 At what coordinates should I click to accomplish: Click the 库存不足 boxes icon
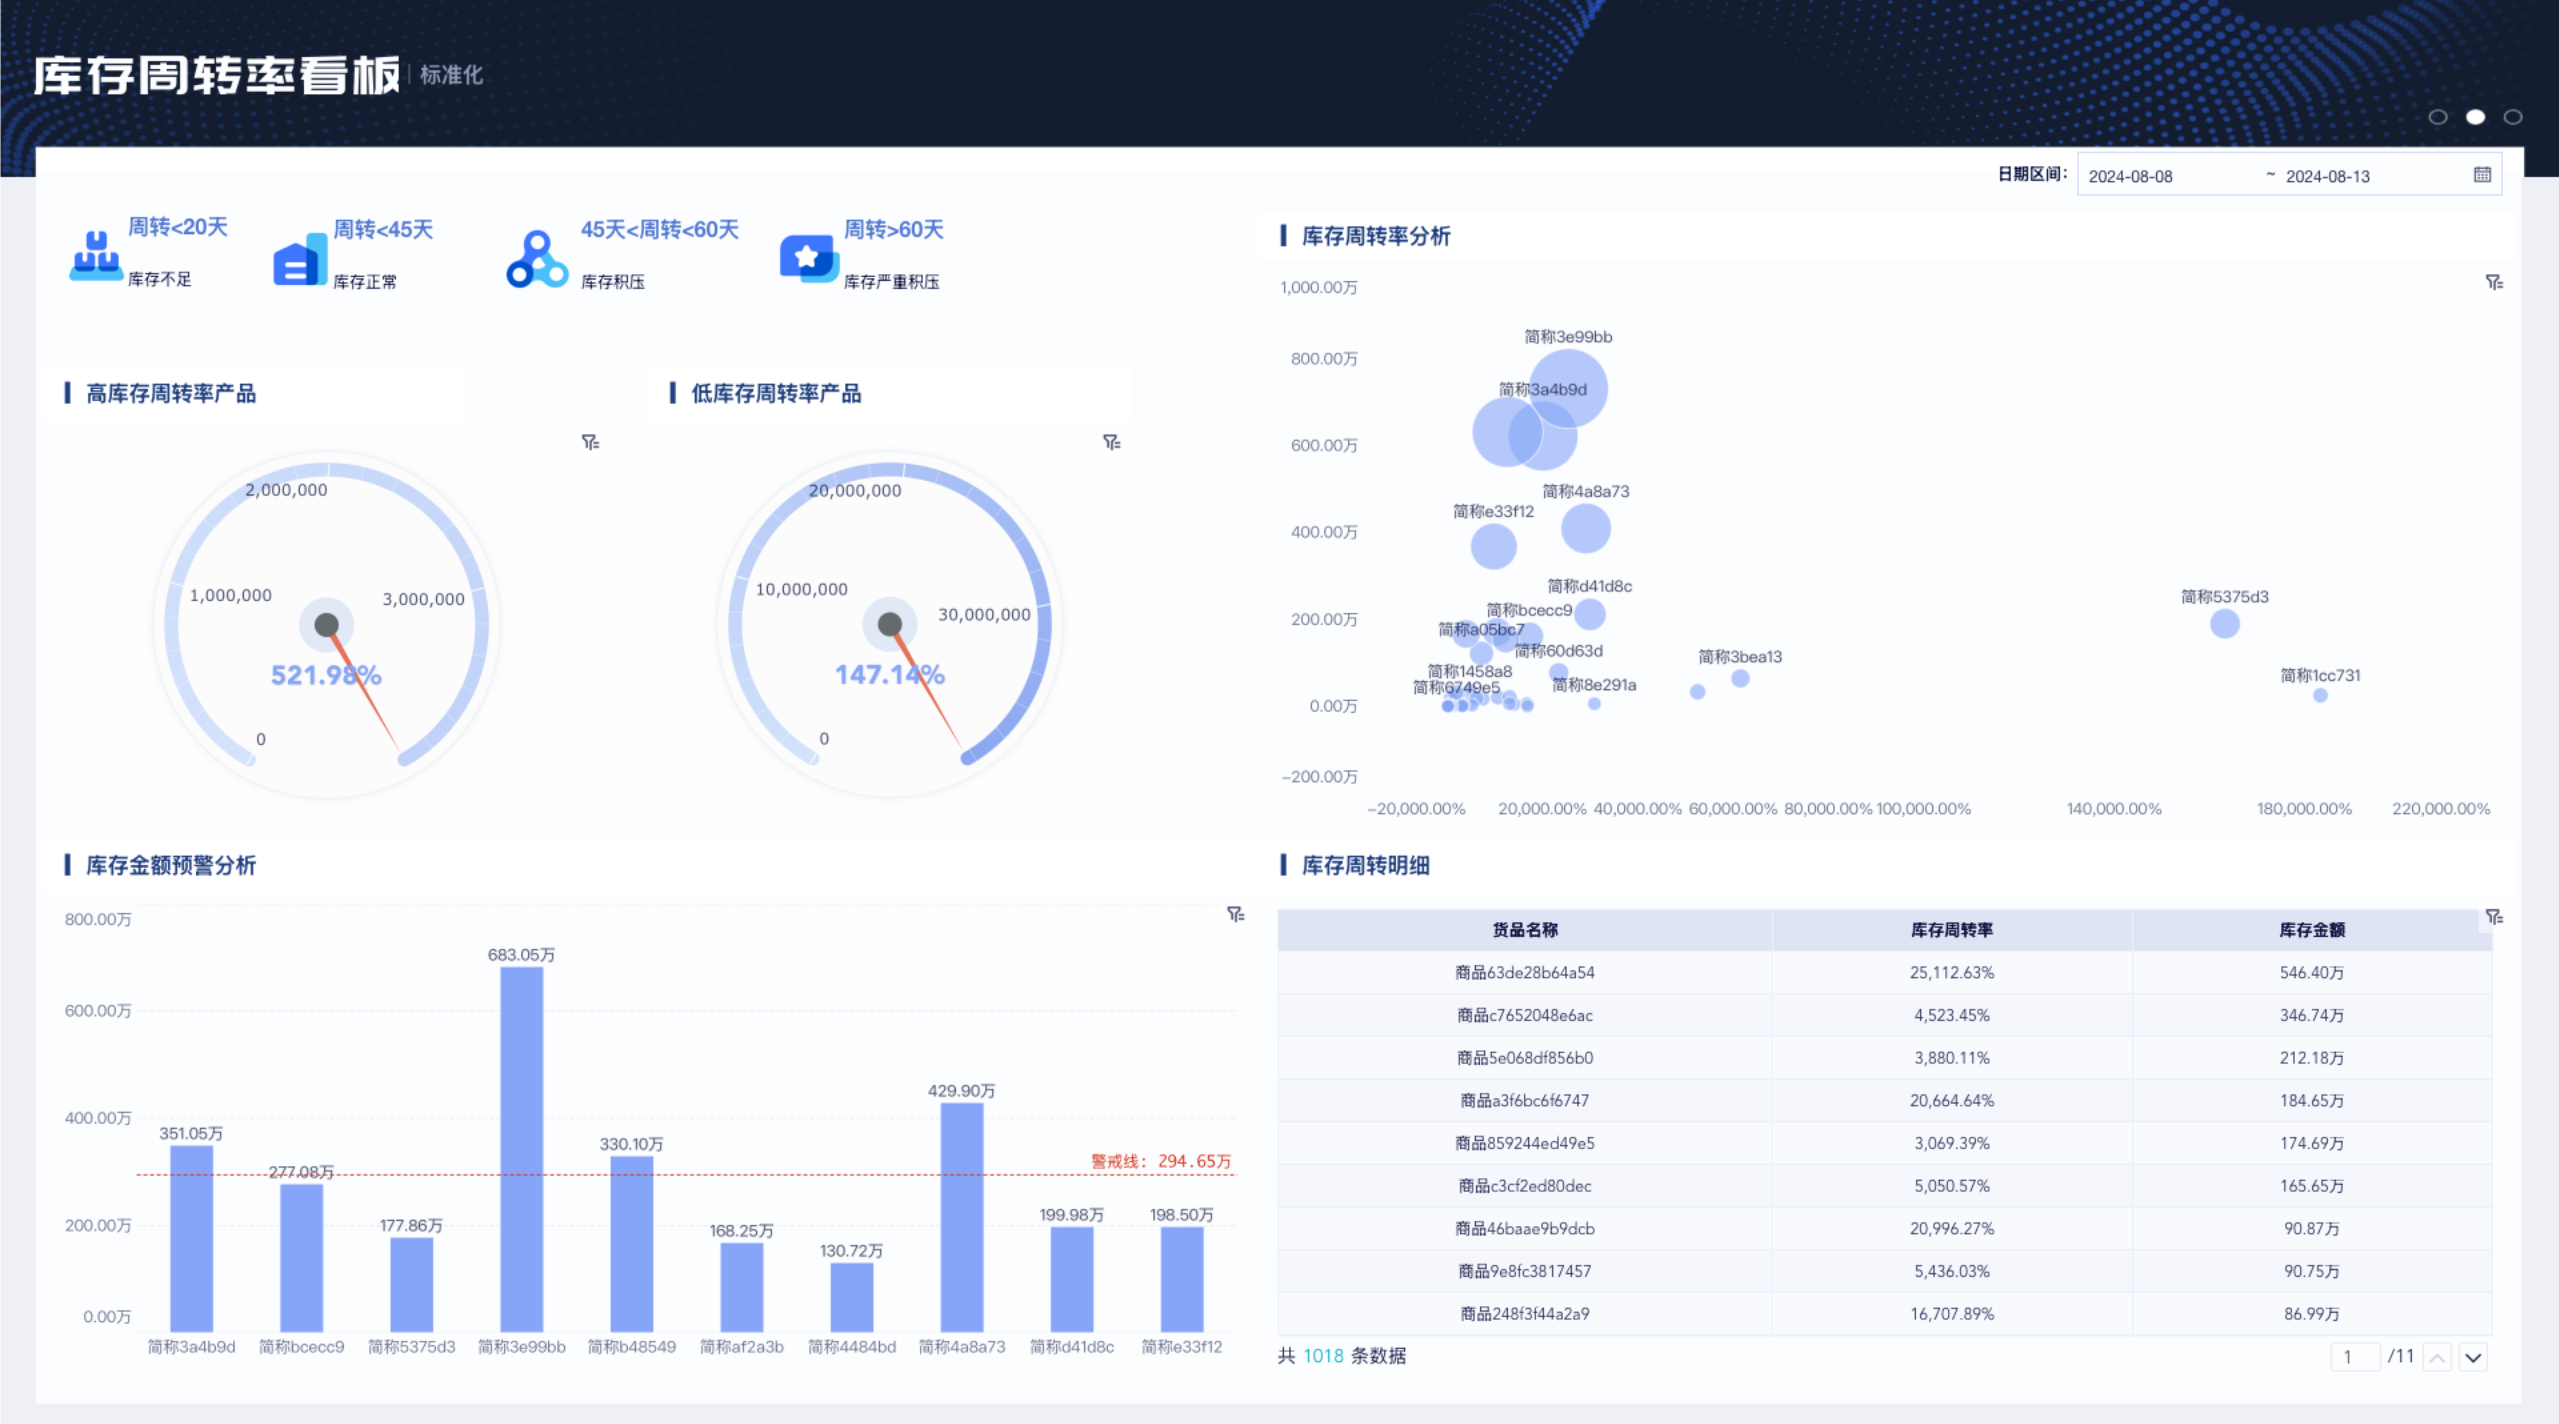(96, 256)
